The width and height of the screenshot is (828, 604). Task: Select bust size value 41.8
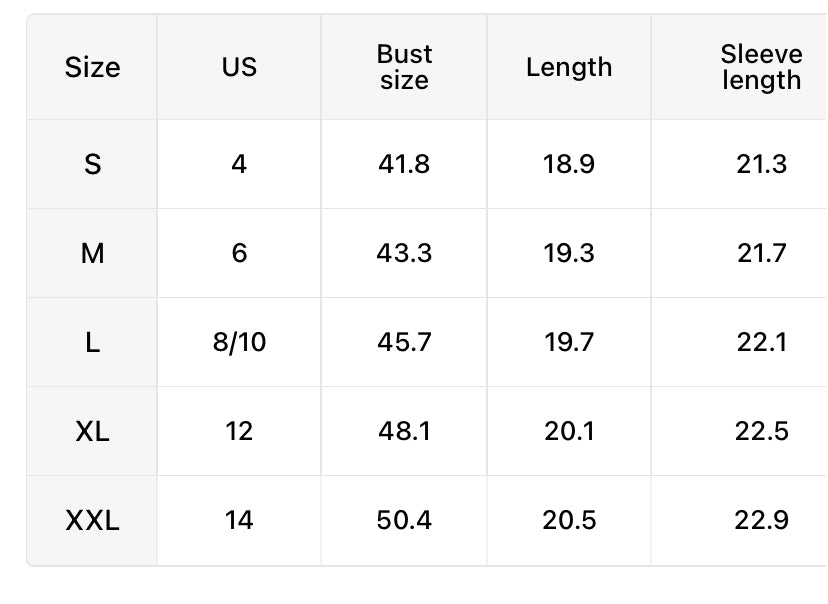coord(404,164)
